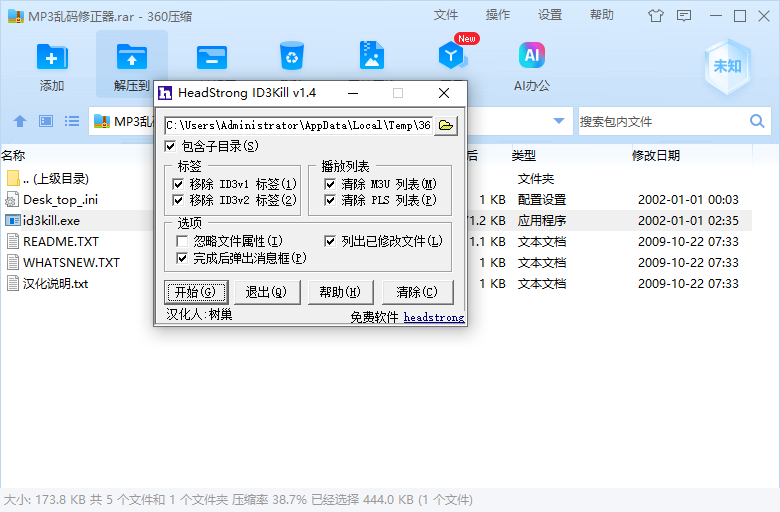Uncheck 移除 ID3v1 标签(1)
Image resolution: width=780 pixels, height=512 pixels.
coord(178,184)
